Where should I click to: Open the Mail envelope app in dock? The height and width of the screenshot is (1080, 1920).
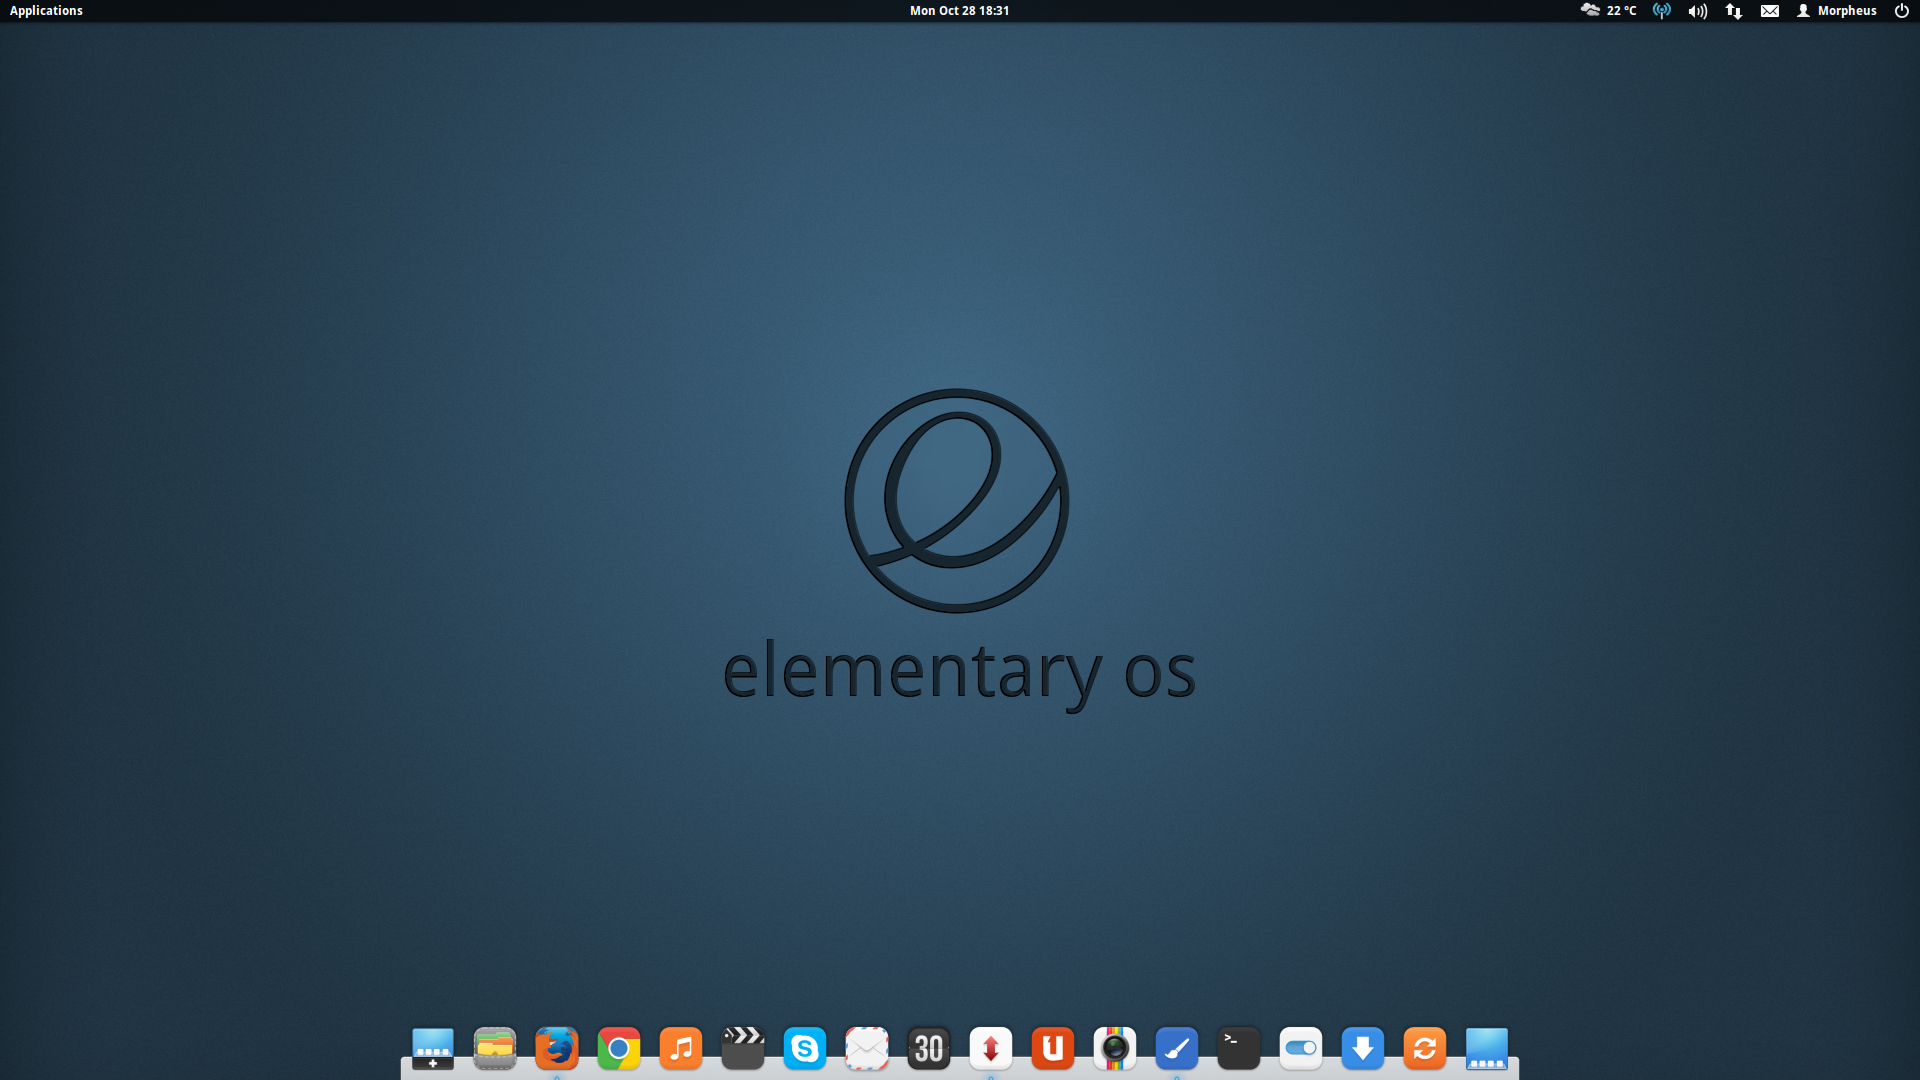pyautogui.click(x=867, y=1049)
